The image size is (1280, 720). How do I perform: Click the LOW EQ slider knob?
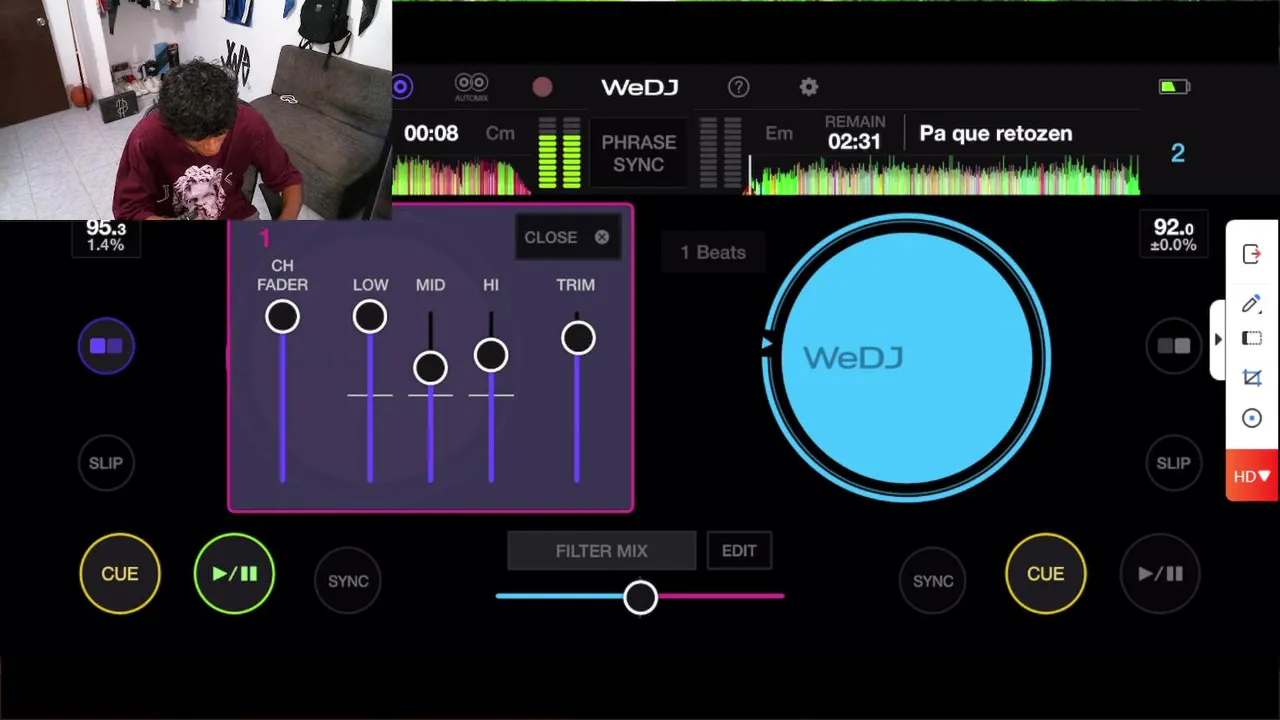[x=370, y=317]
